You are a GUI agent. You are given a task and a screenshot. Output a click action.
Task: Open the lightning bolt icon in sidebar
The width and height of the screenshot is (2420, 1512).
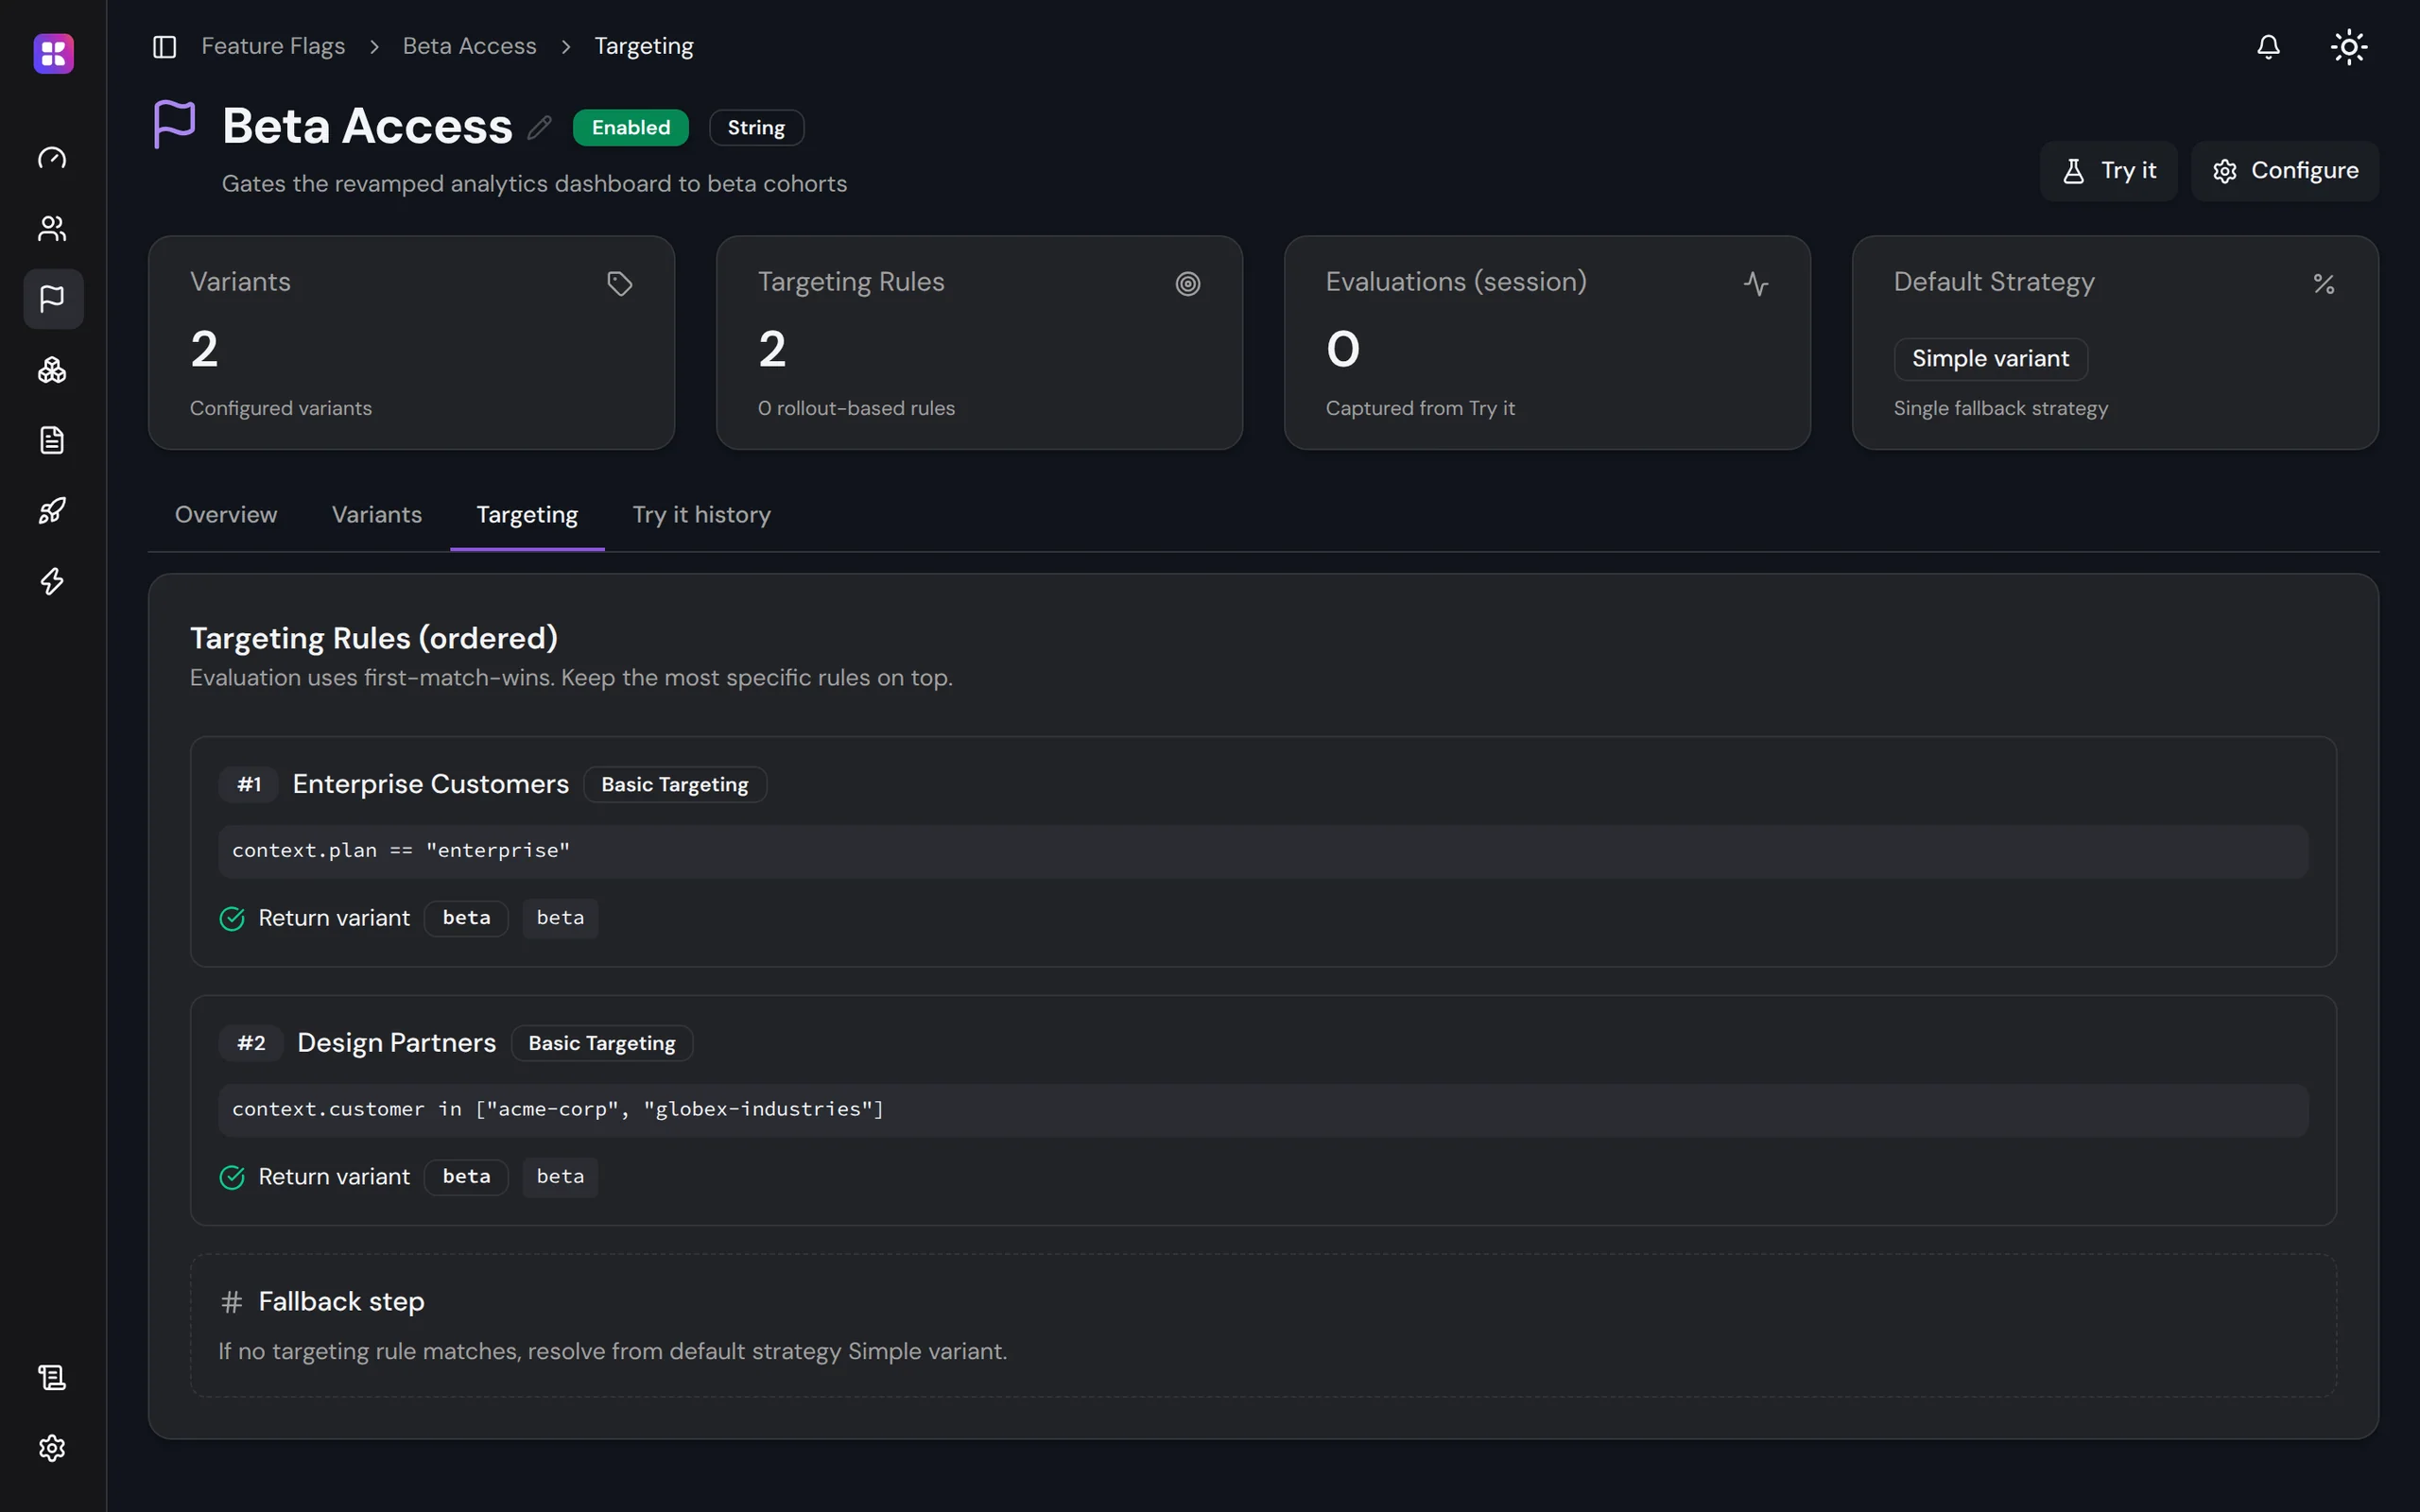pos(52,581)
